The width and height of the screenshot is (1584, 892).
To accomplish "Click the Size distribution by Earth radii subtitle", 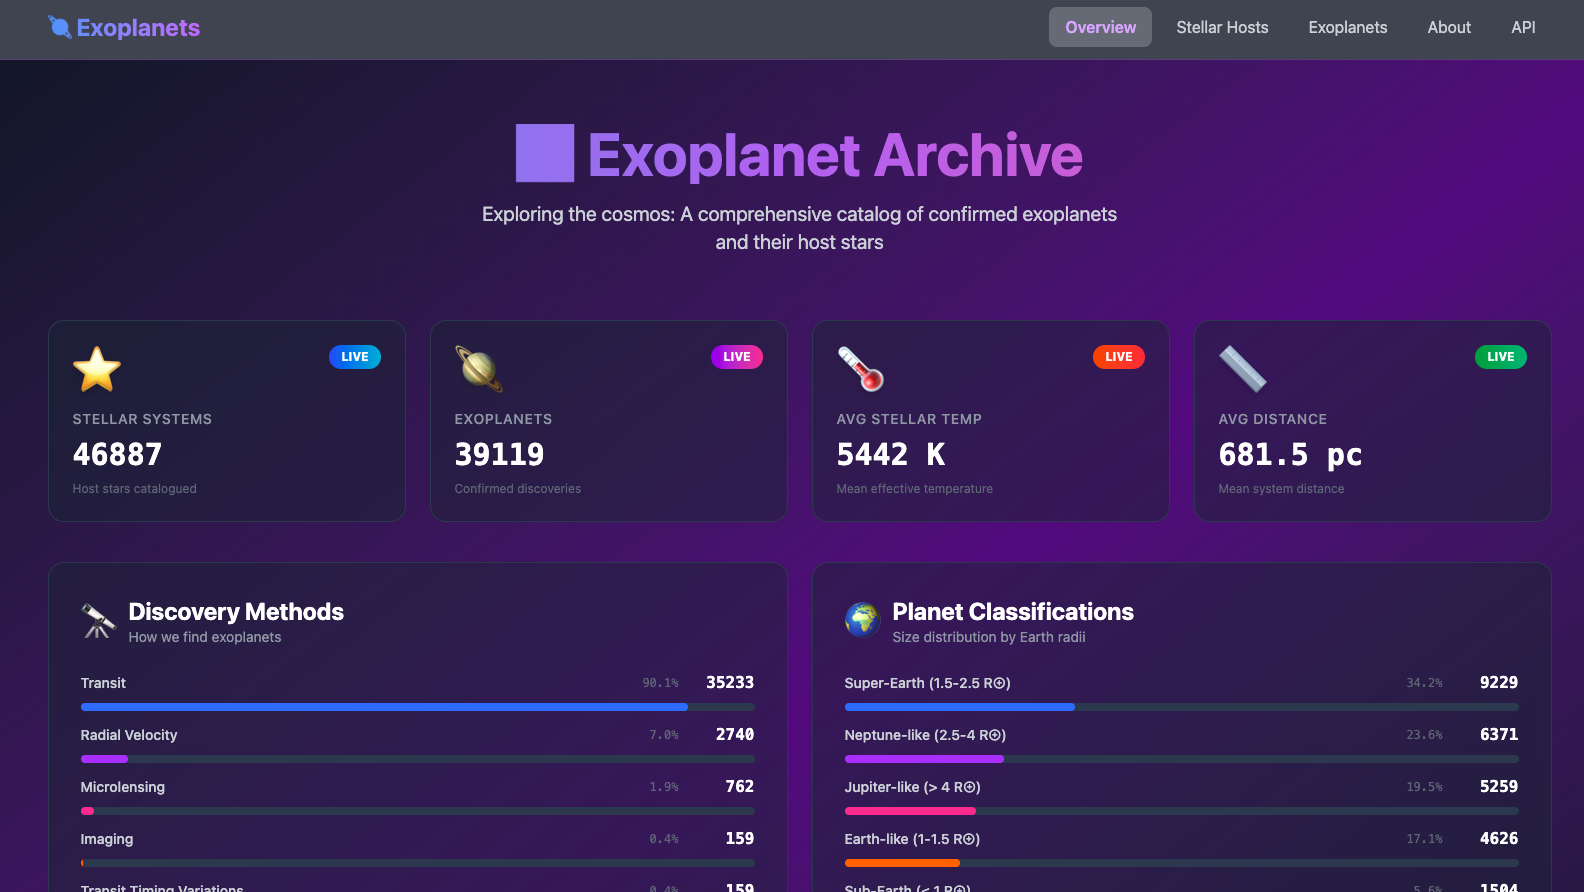I will click(989, 637).
